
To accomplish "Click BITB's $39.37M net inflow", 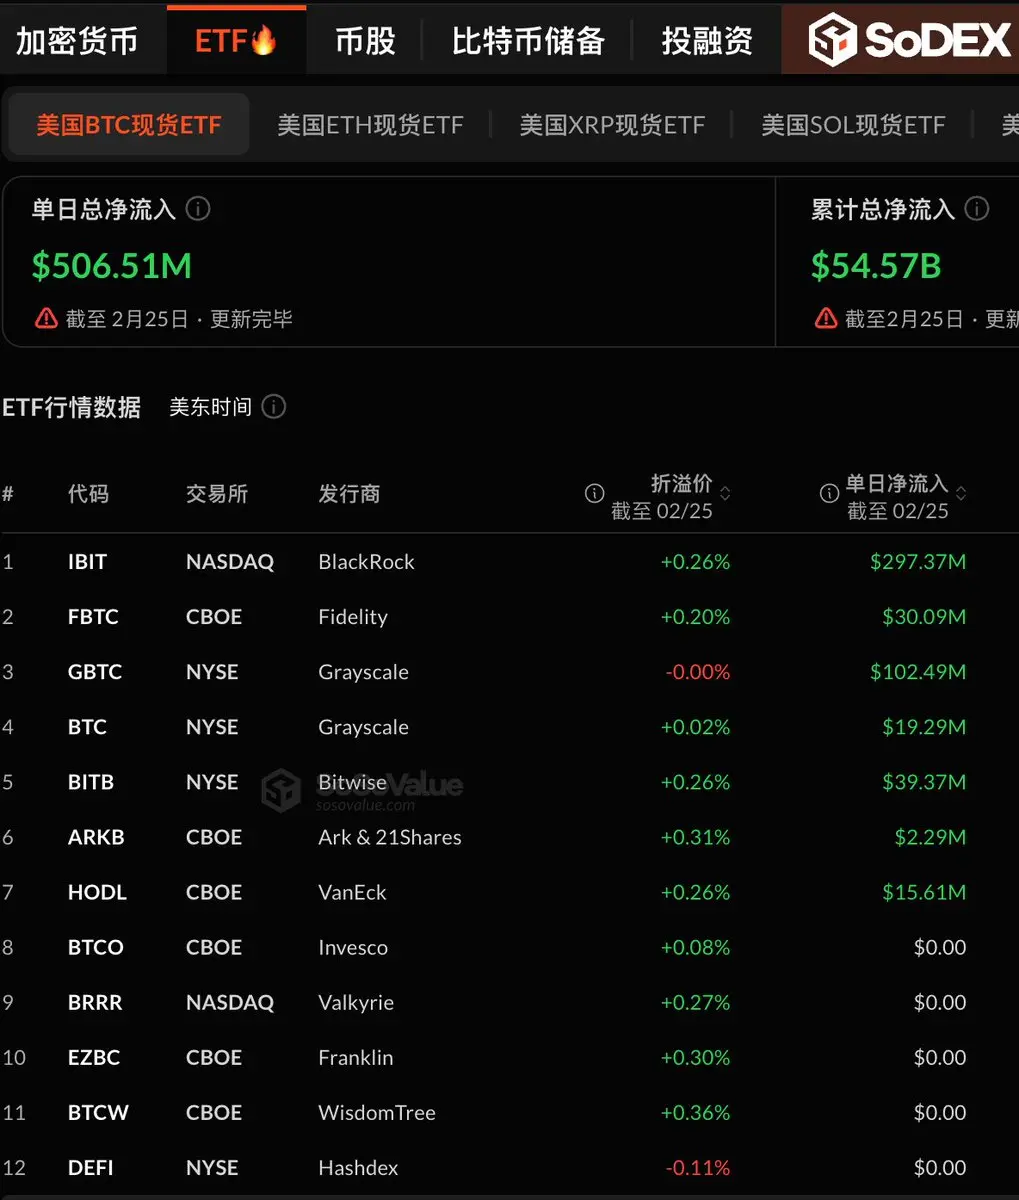I will [924, 782].
